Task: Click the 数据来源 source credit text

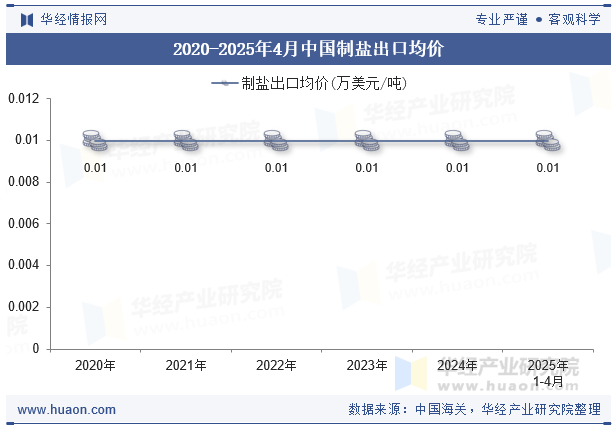Action: (475, 410)
